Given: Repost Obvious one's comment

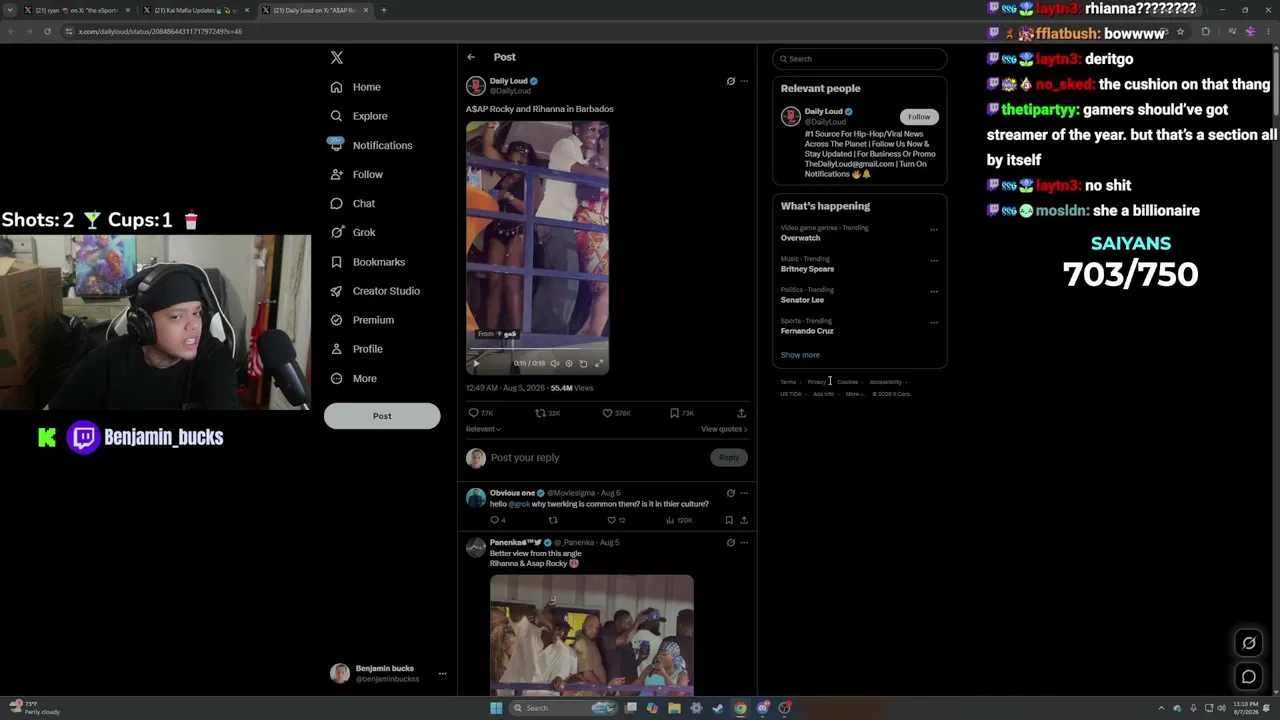Looking at the screenshot, I should pos(553,520).
